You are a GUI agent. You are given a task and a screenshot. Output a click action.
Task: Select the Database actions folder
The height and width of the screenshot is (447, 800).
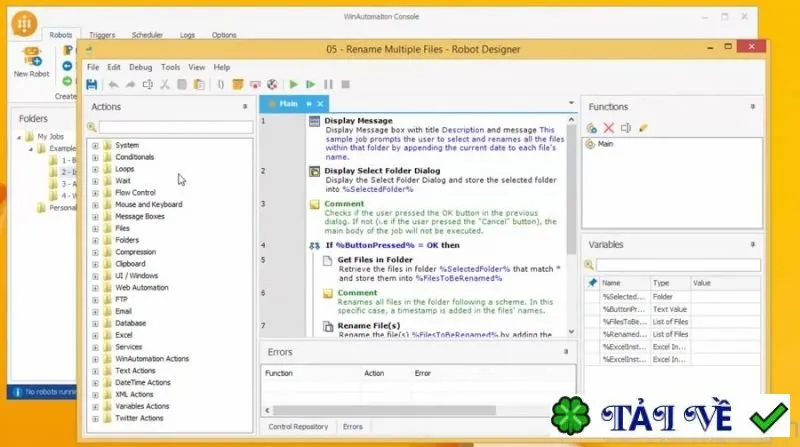[131, 323]
